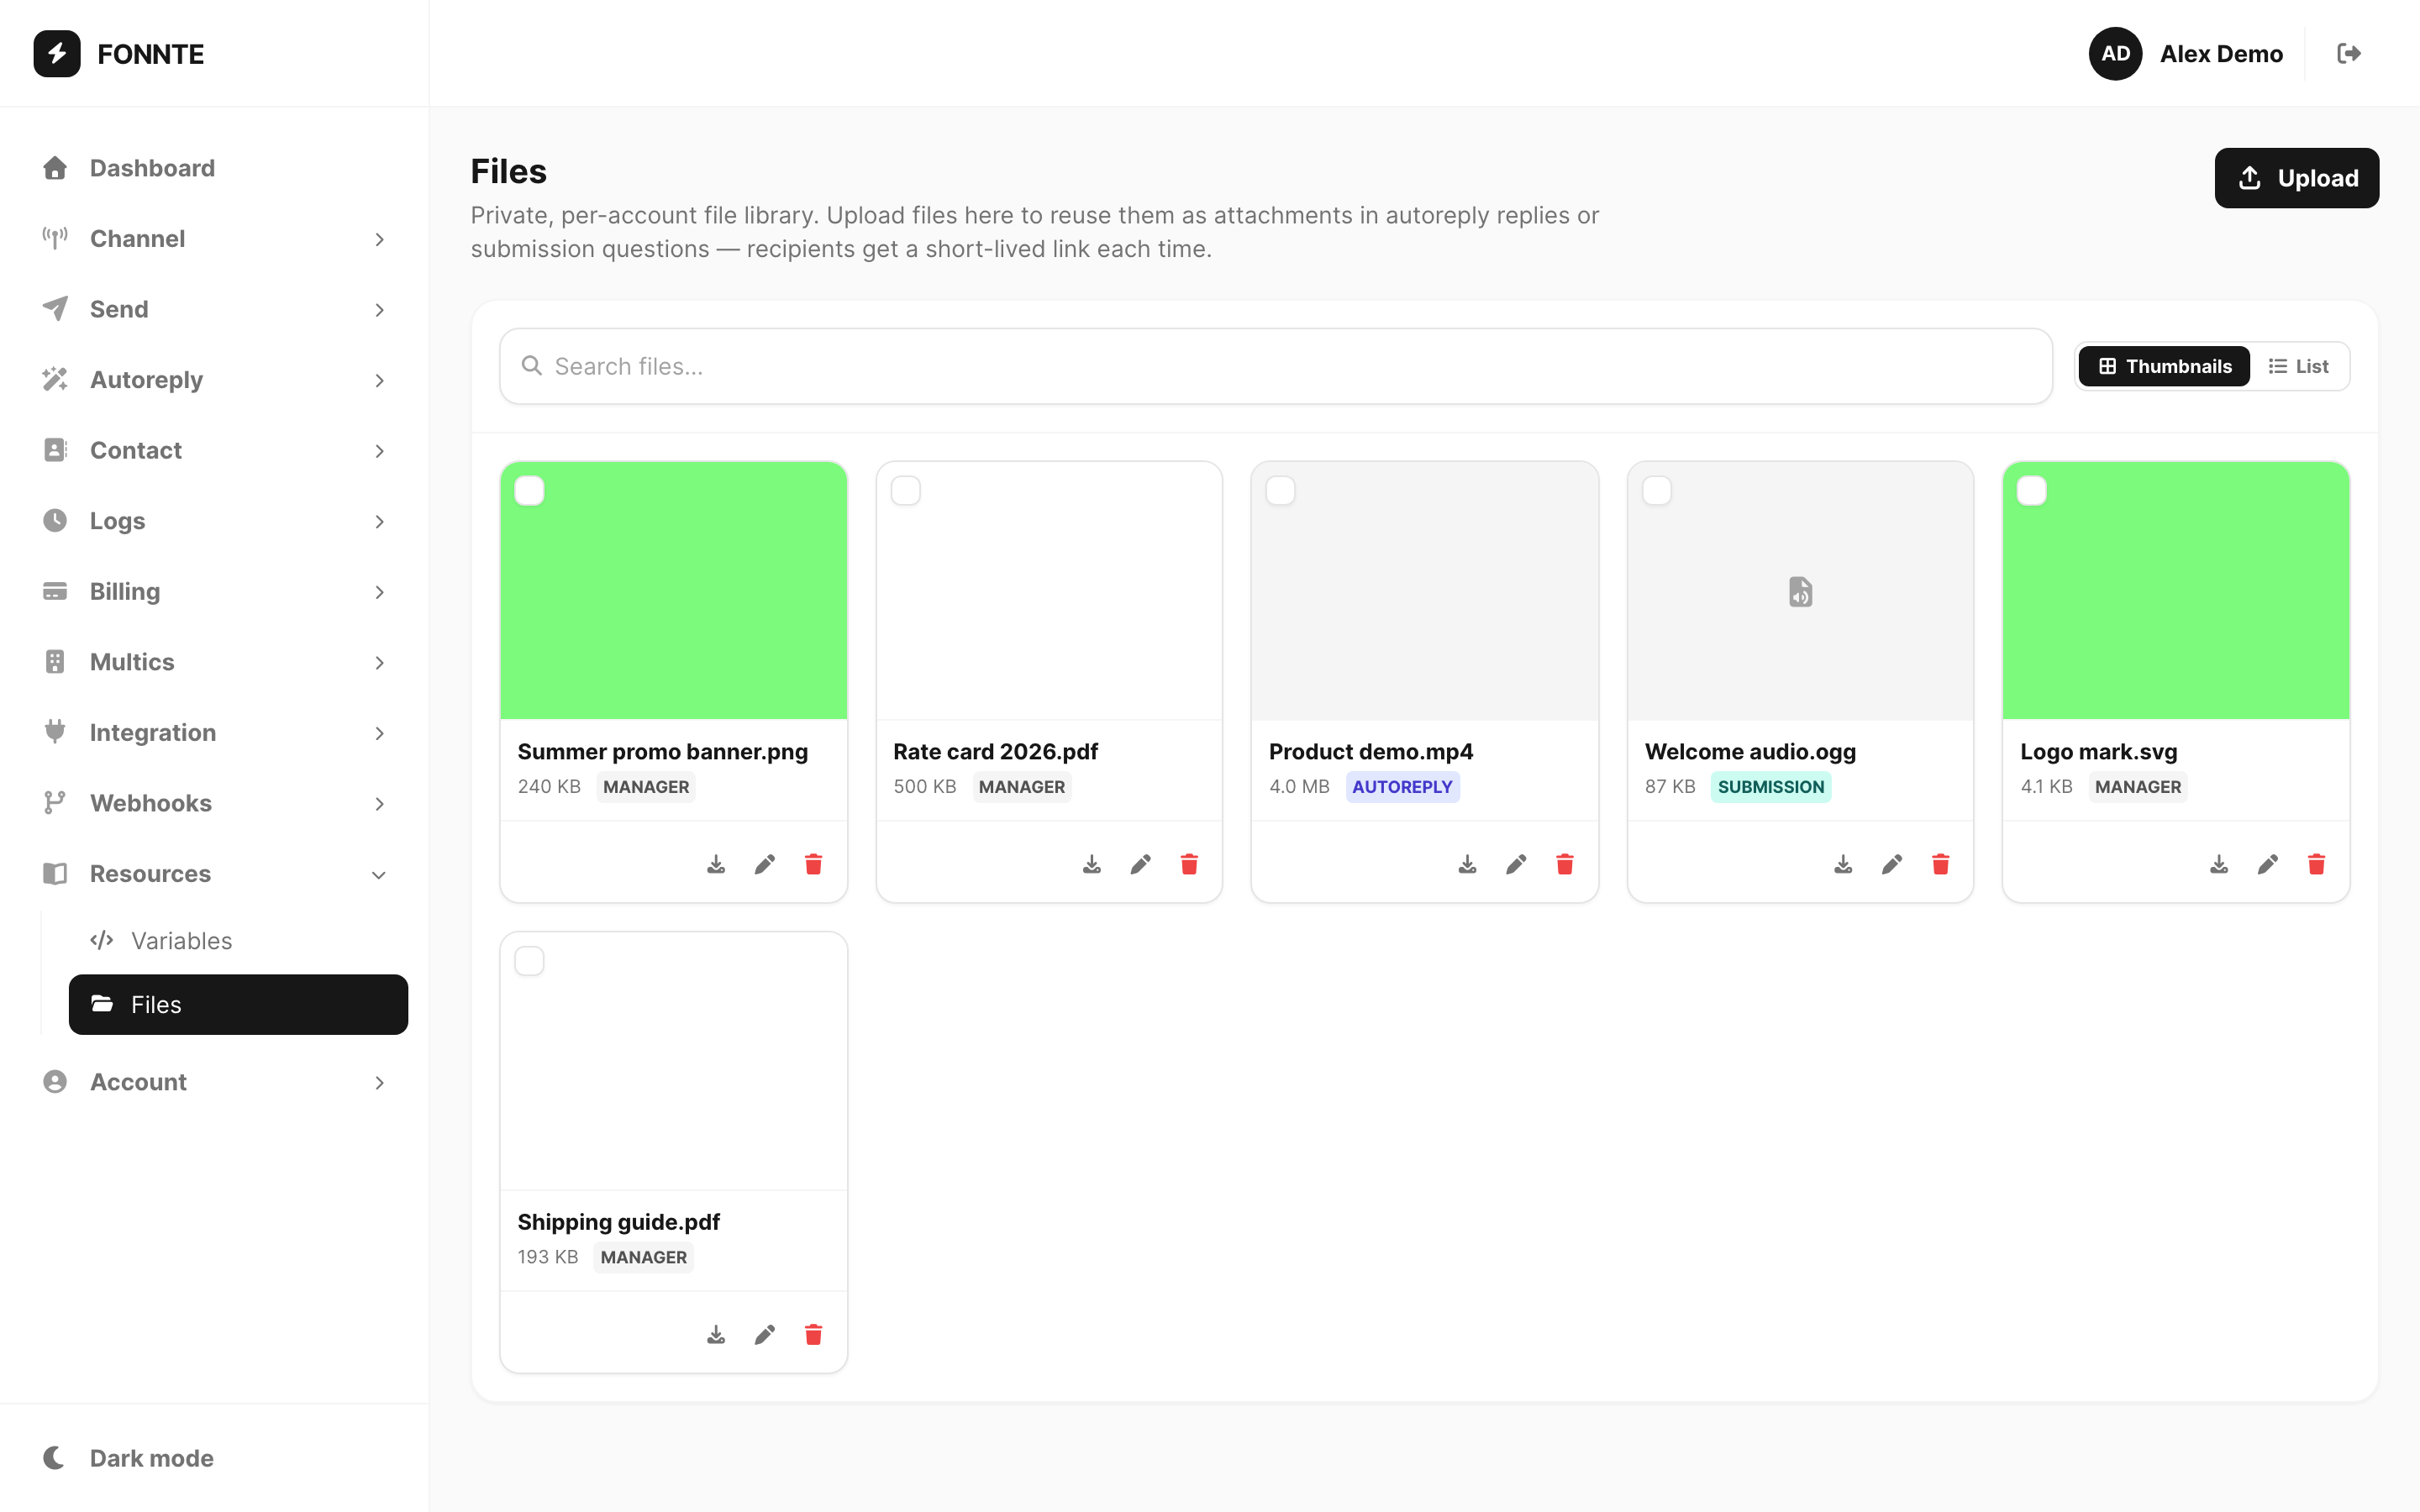
Task: Click the AUTOREPLY tag on Product demo.mp4
Action: point(1402,787)
